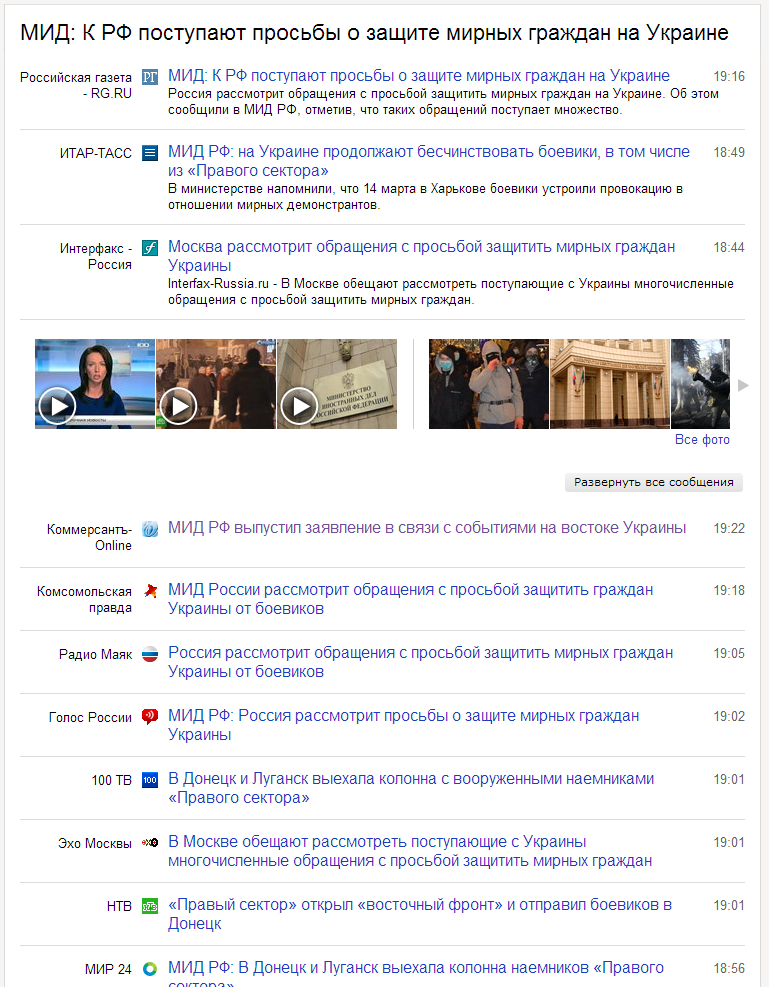Click source name МИР 24

click(108, 969)
